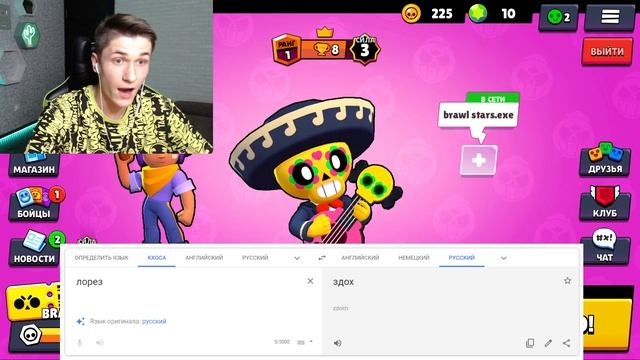Expand keyboard input options arrow
The height and width of the screenshot is (360, 640).
(x=311, y=342)
